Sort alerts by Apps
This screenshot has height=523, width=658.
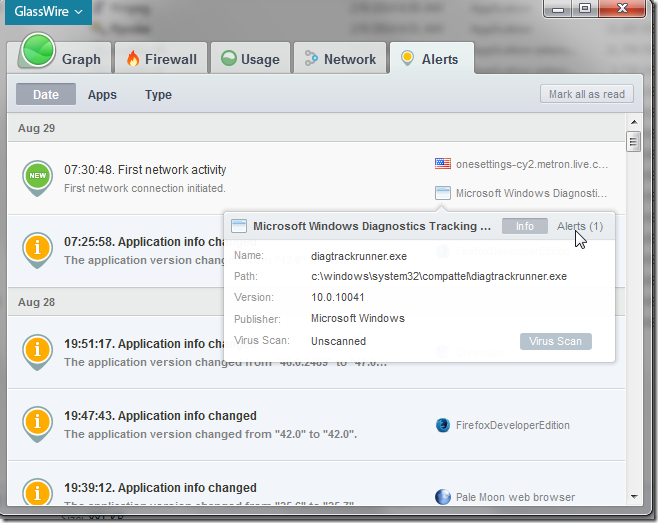click(102, 94)
